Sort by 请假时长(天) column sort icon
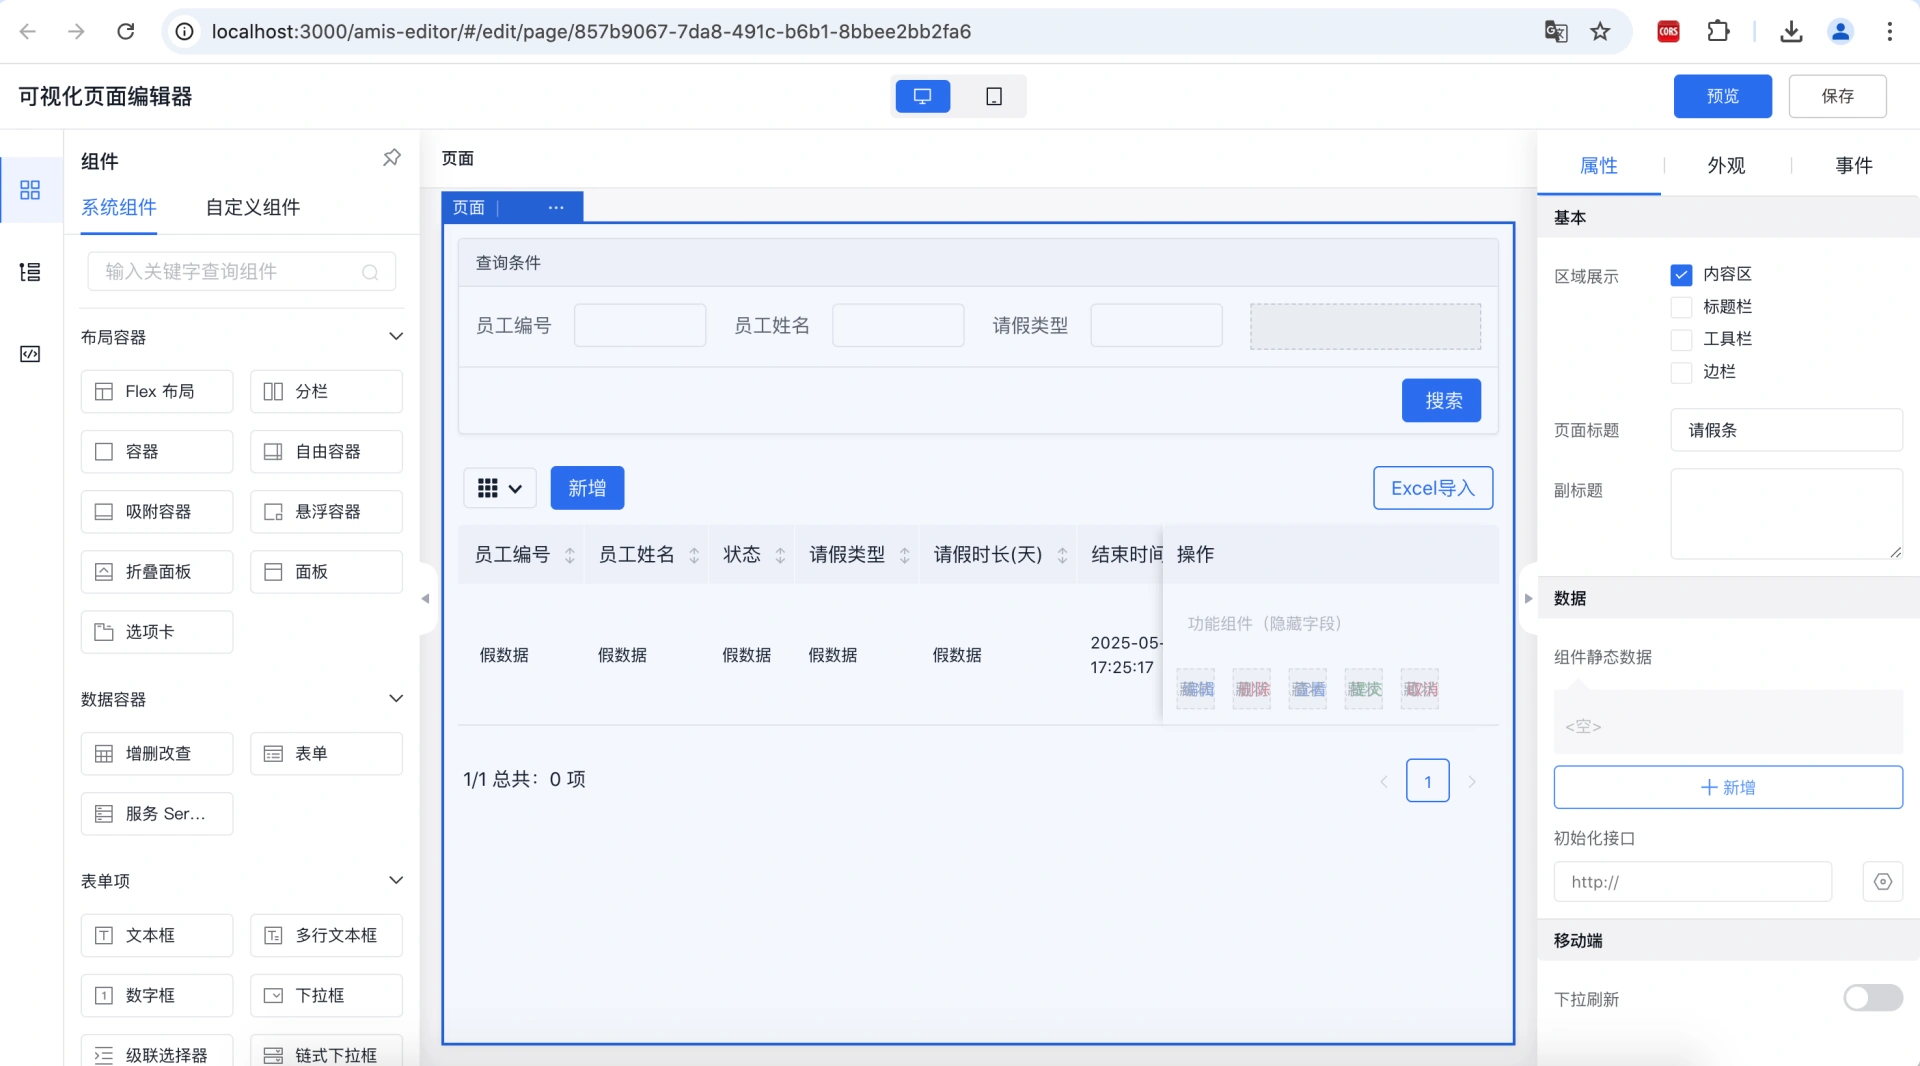 click(1062, 555)
